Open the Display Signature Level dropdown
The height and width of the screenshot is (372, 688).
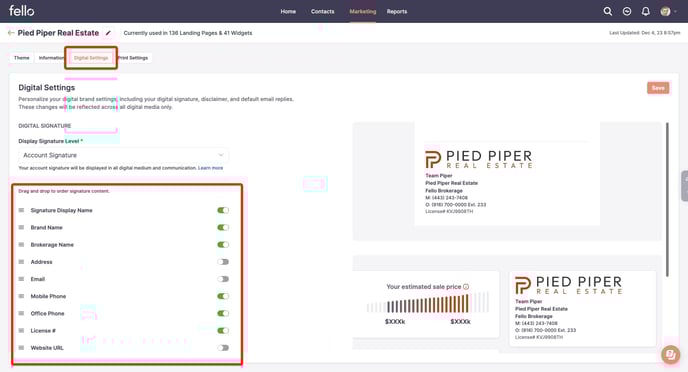pos(123,155)
